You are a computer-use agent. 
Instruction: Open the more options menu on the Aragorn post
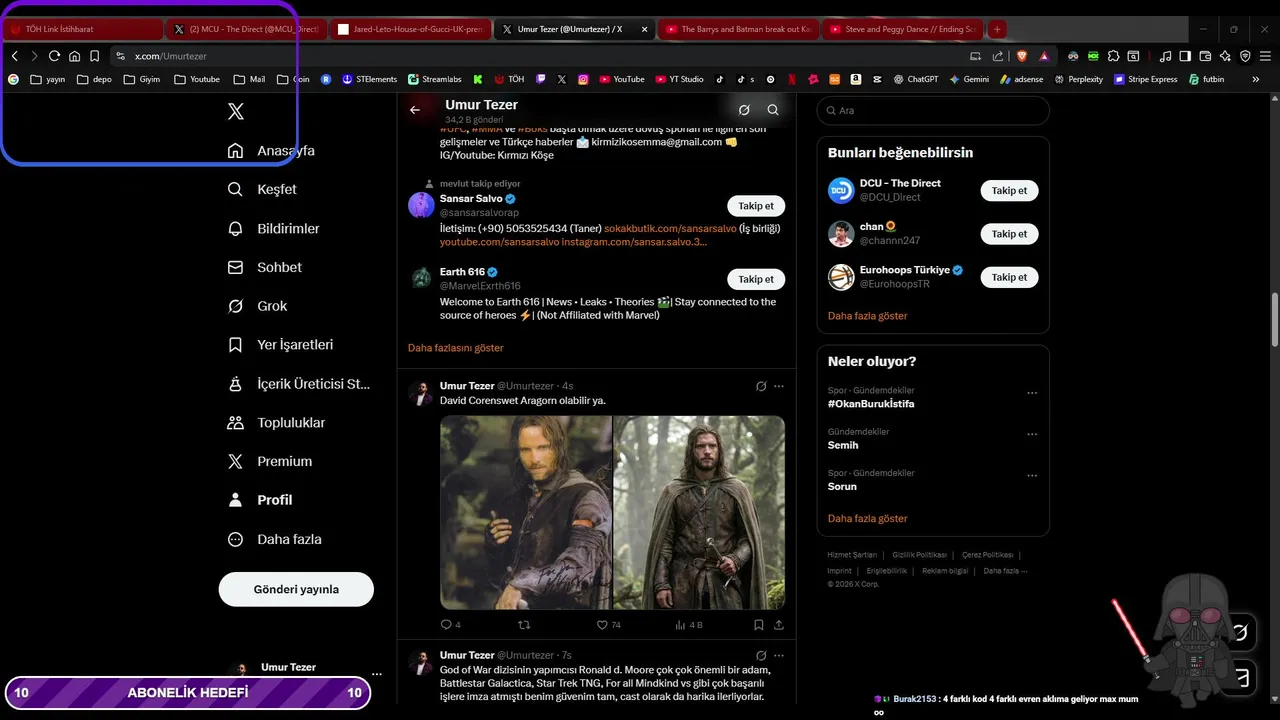pyautogui.click(x=779, y=386)
